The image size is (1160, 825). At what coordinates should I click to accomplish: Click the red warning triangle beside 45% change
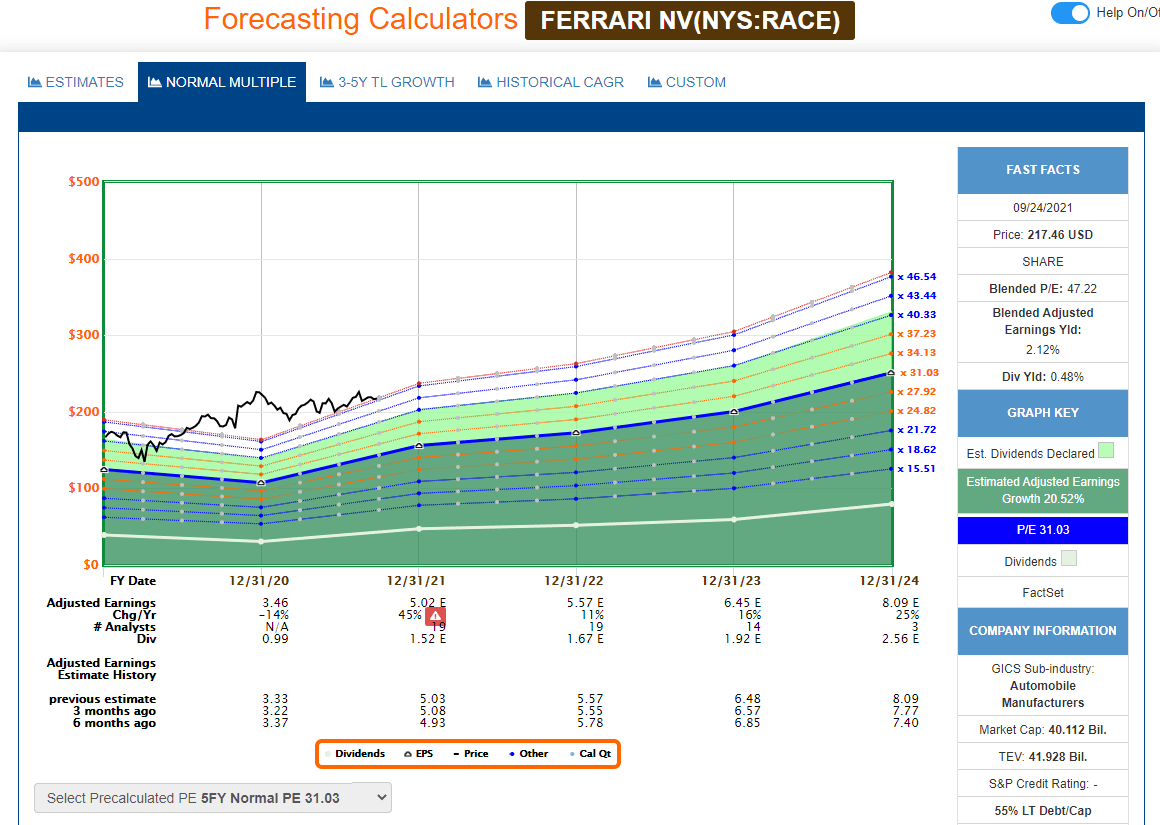coord(434,616)
